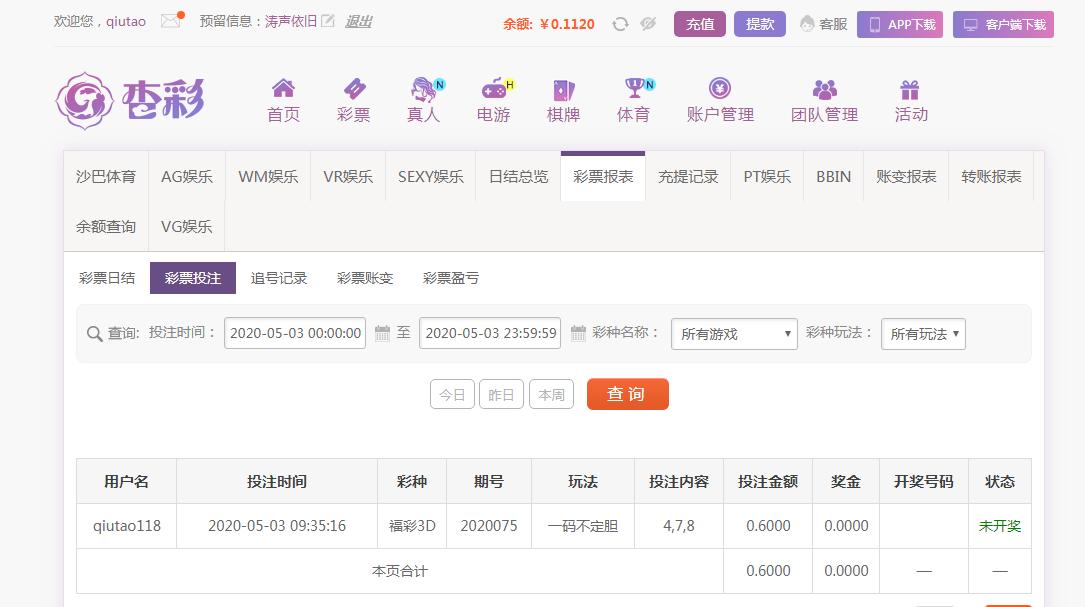1085x607 pixels.
Task: Open the 活动 gift box icon
Action: point(909,89)
